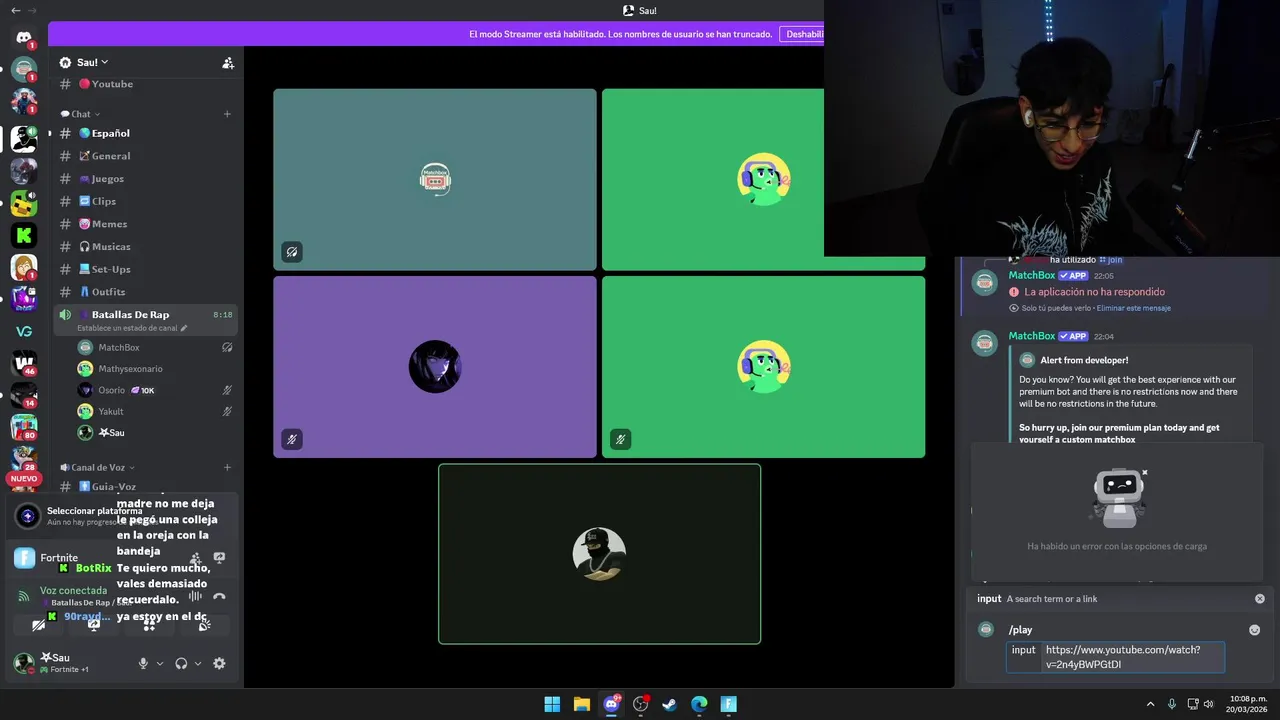Open the Guia-Voz channel
This screenshot has height=720, width=1280.
pyautogui.click(x=143, y=487)
